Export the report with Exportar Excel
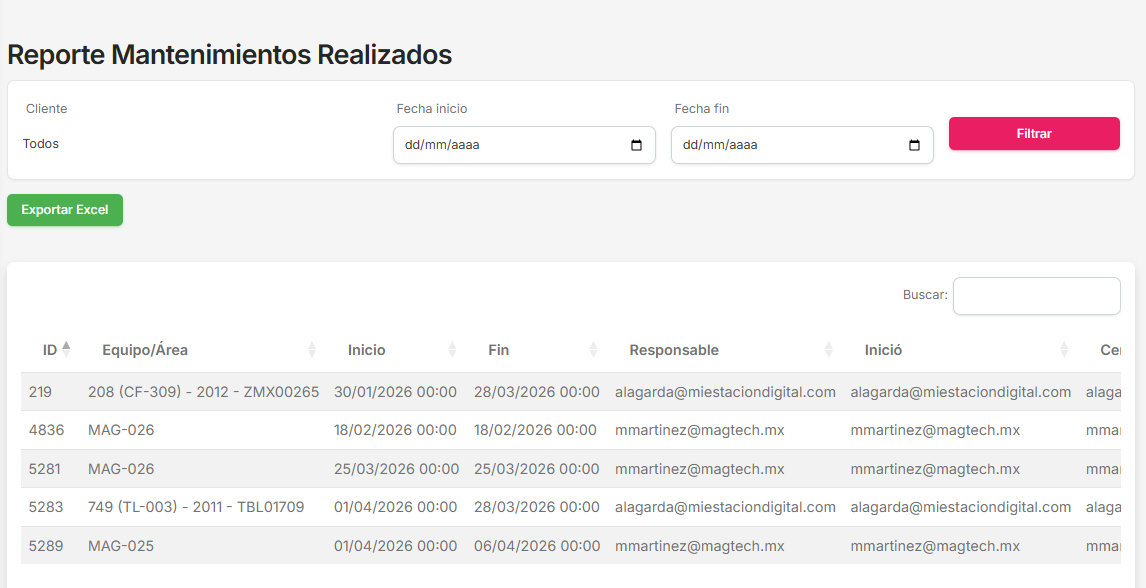1146x588 pixels. (65, 210)
